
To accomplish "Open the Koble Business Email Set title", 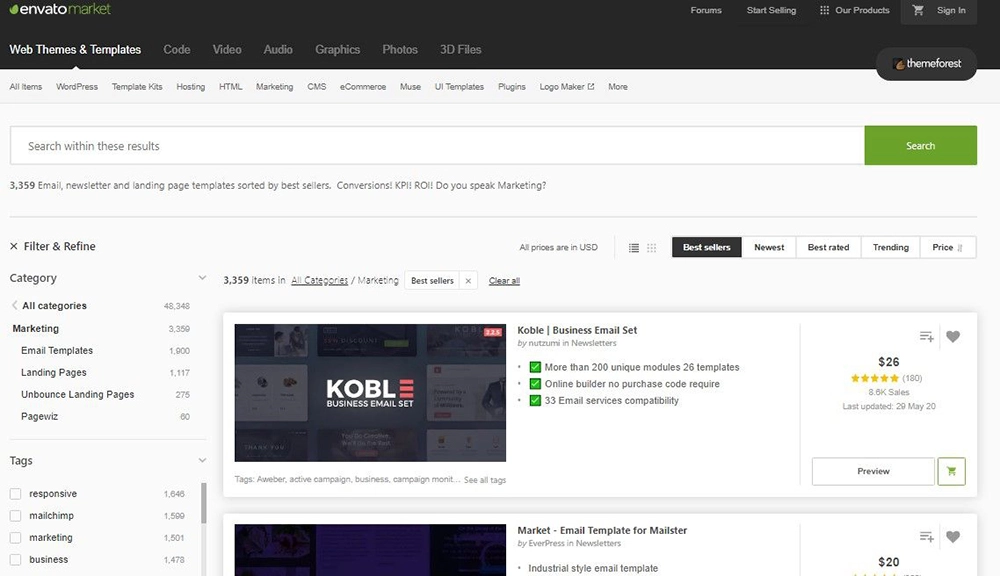I will pyautogui.click(x=577, y=330).
